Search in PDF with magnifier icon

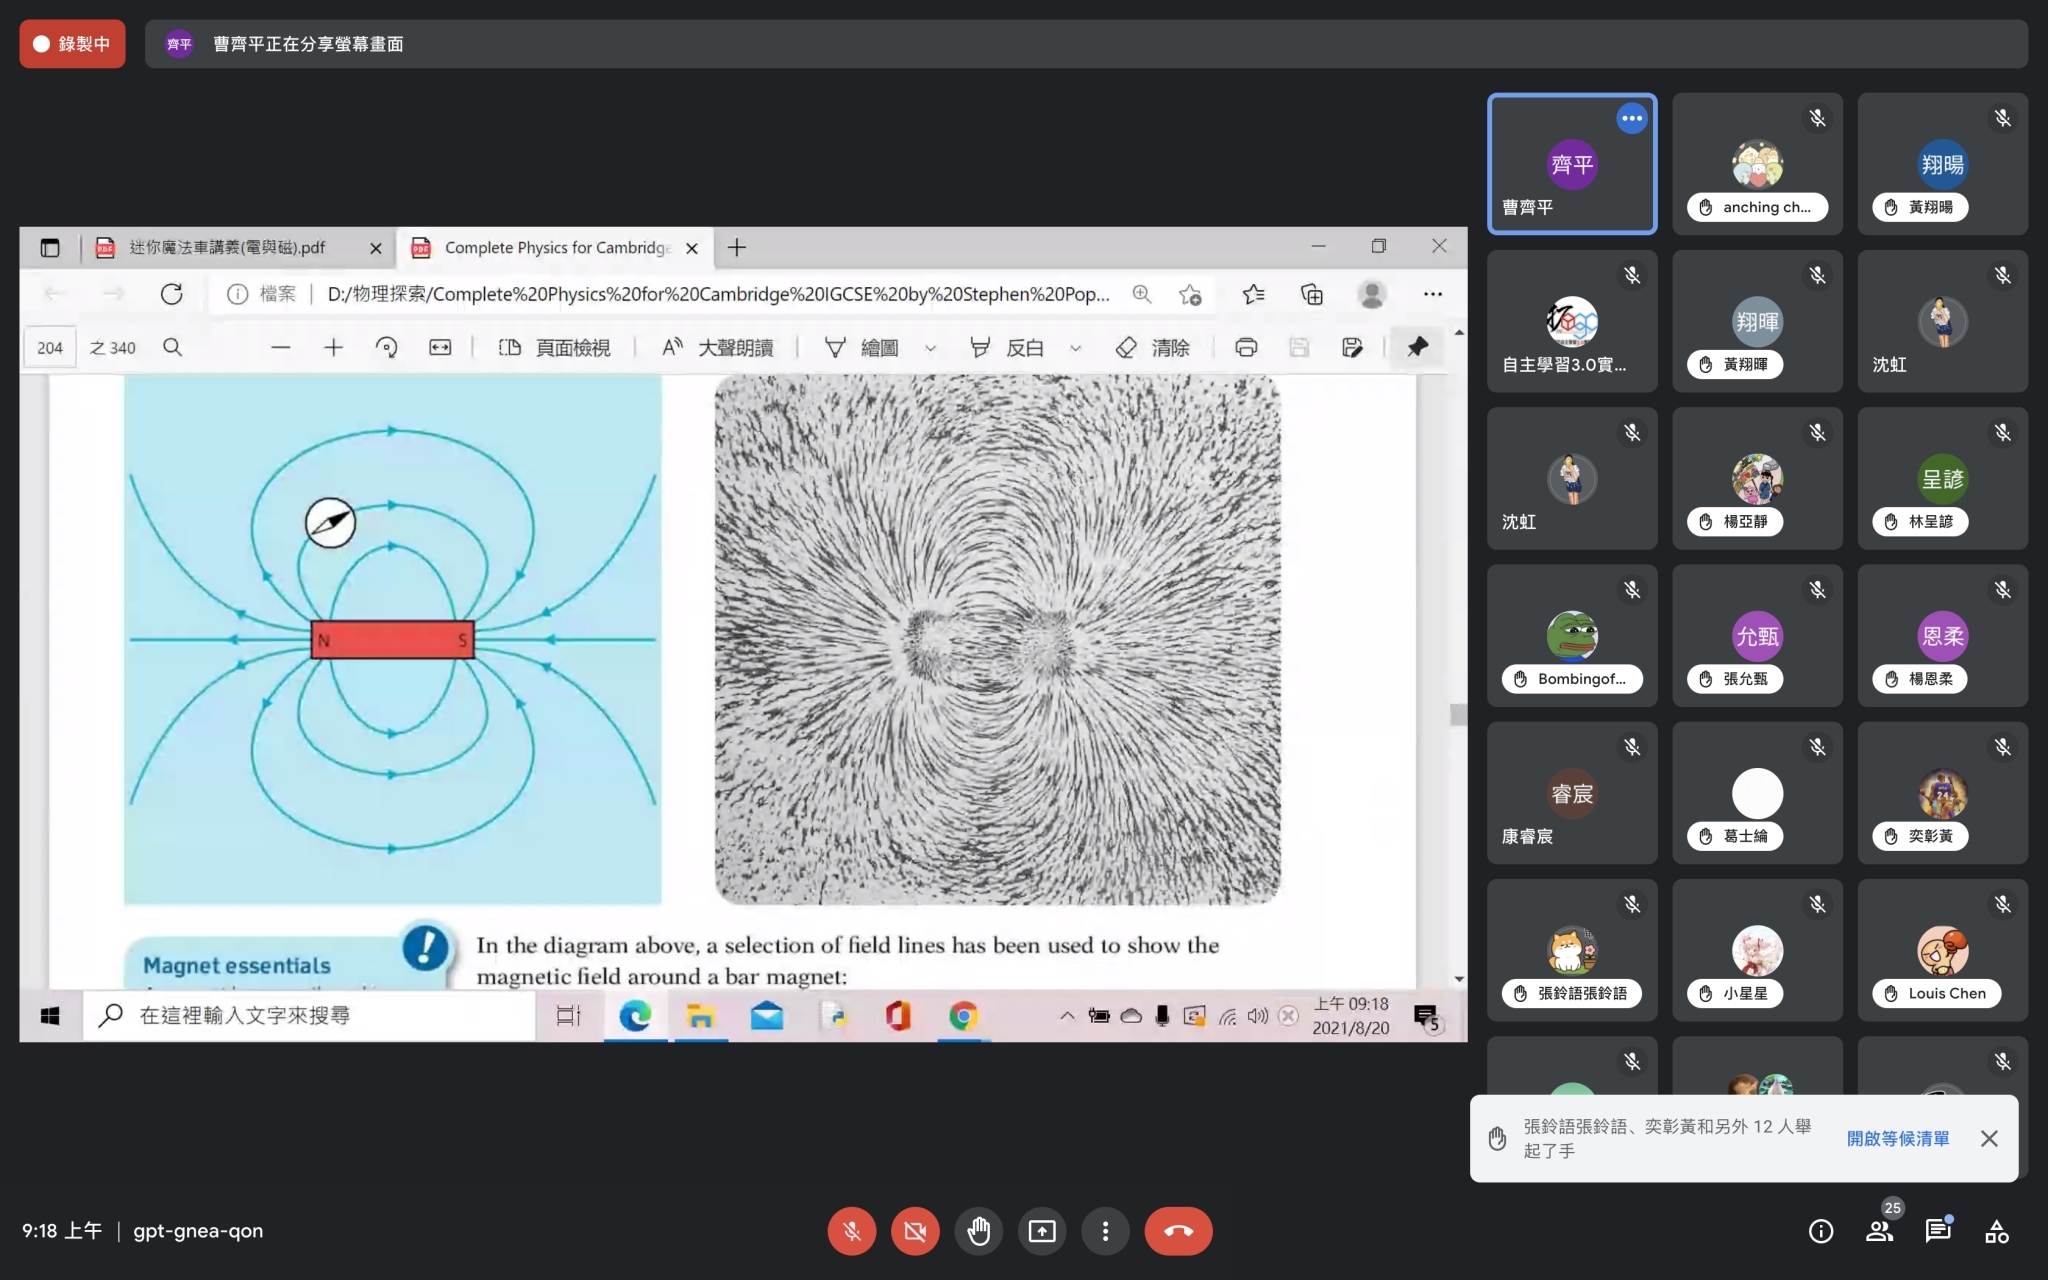(172, 347)
